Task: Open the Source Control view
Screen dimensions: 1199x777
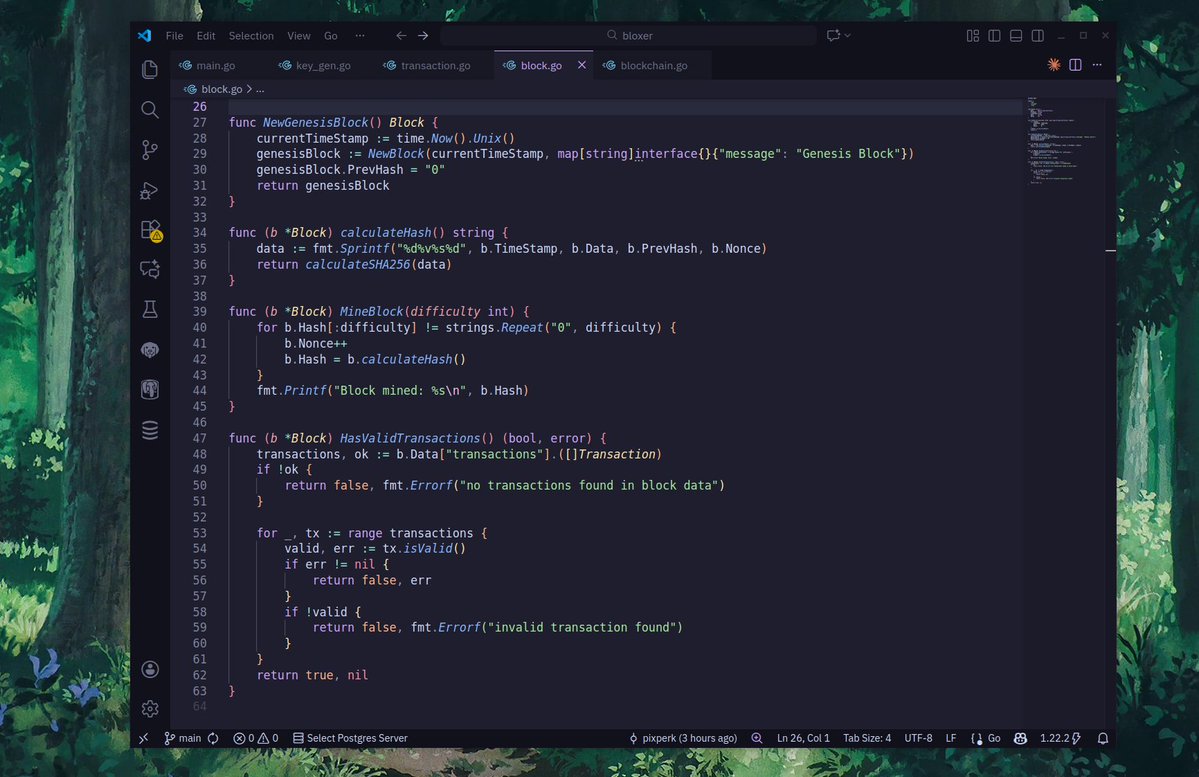Action: (x=150, y=150)
